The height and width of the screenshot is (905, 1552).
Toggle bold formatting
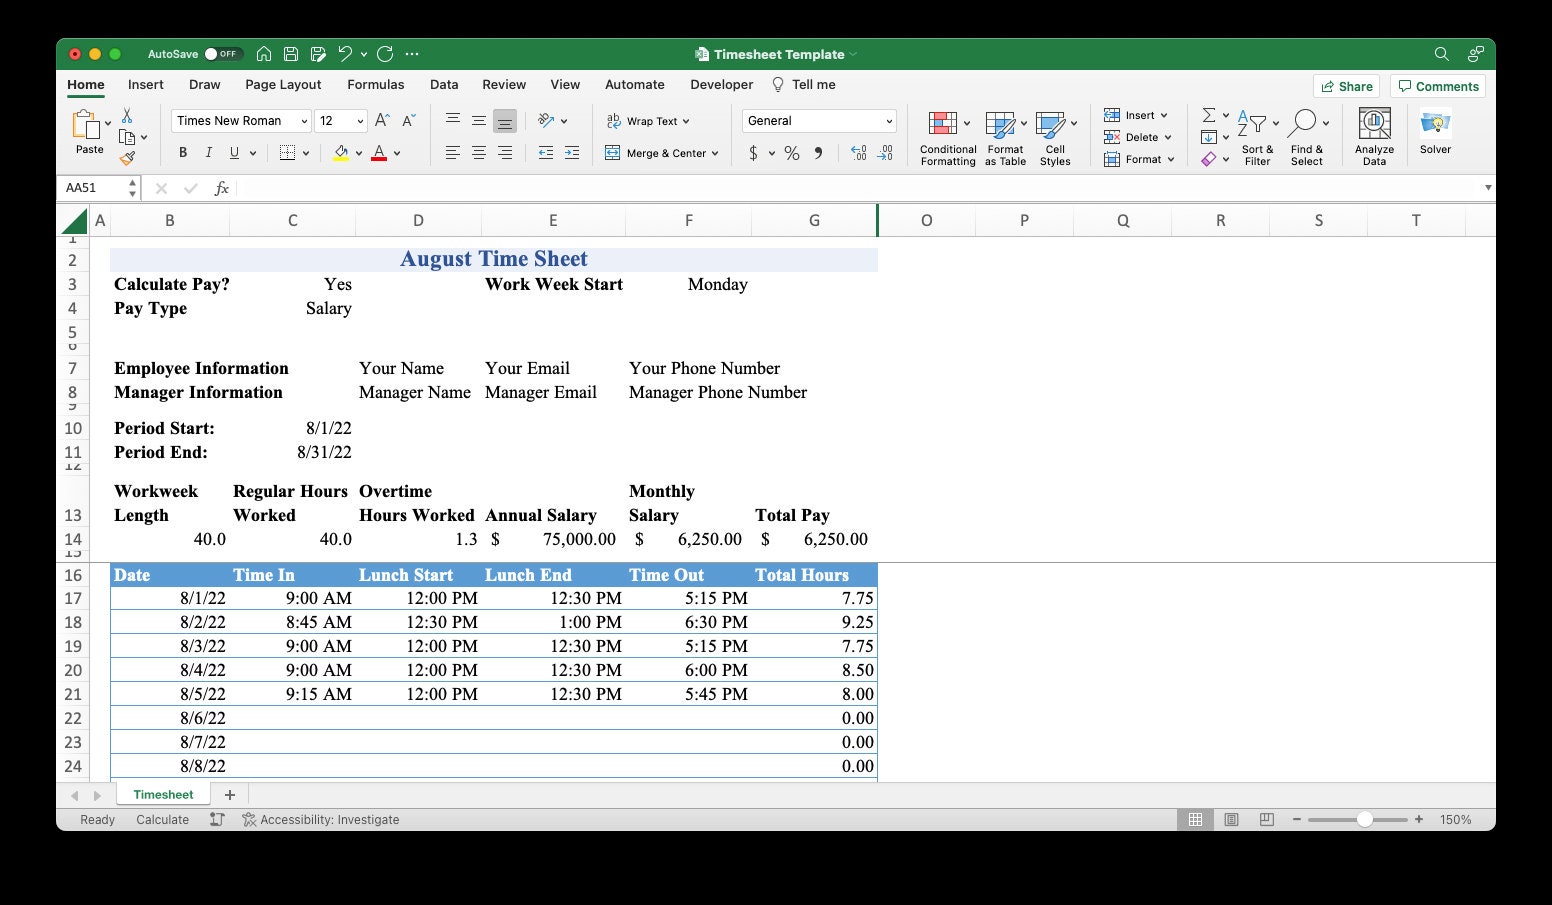[182, 152]
